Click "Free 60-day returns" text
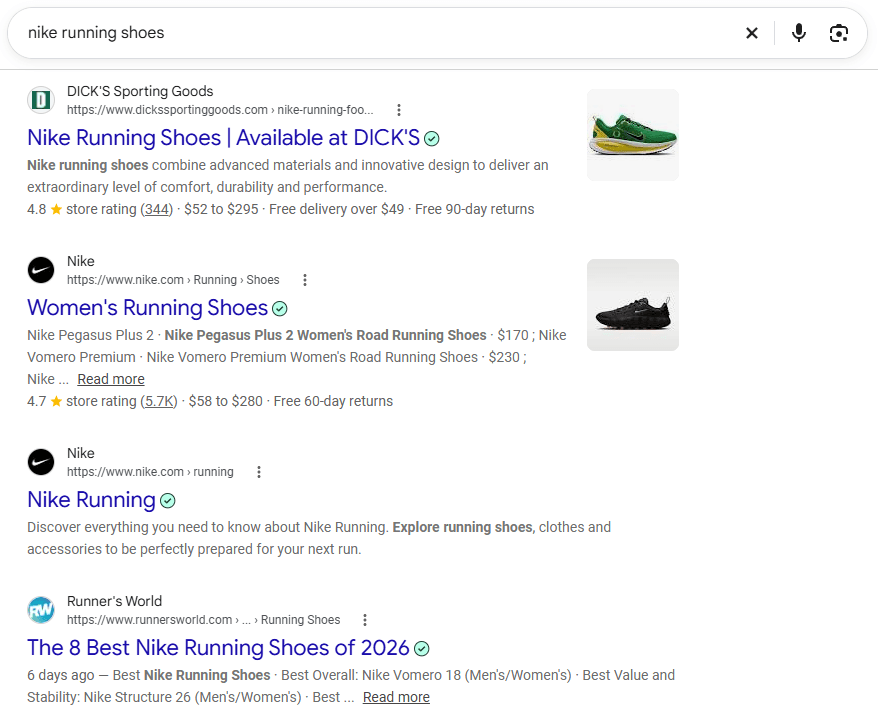Viewport: 878px width, 719px height. [333, 401]
